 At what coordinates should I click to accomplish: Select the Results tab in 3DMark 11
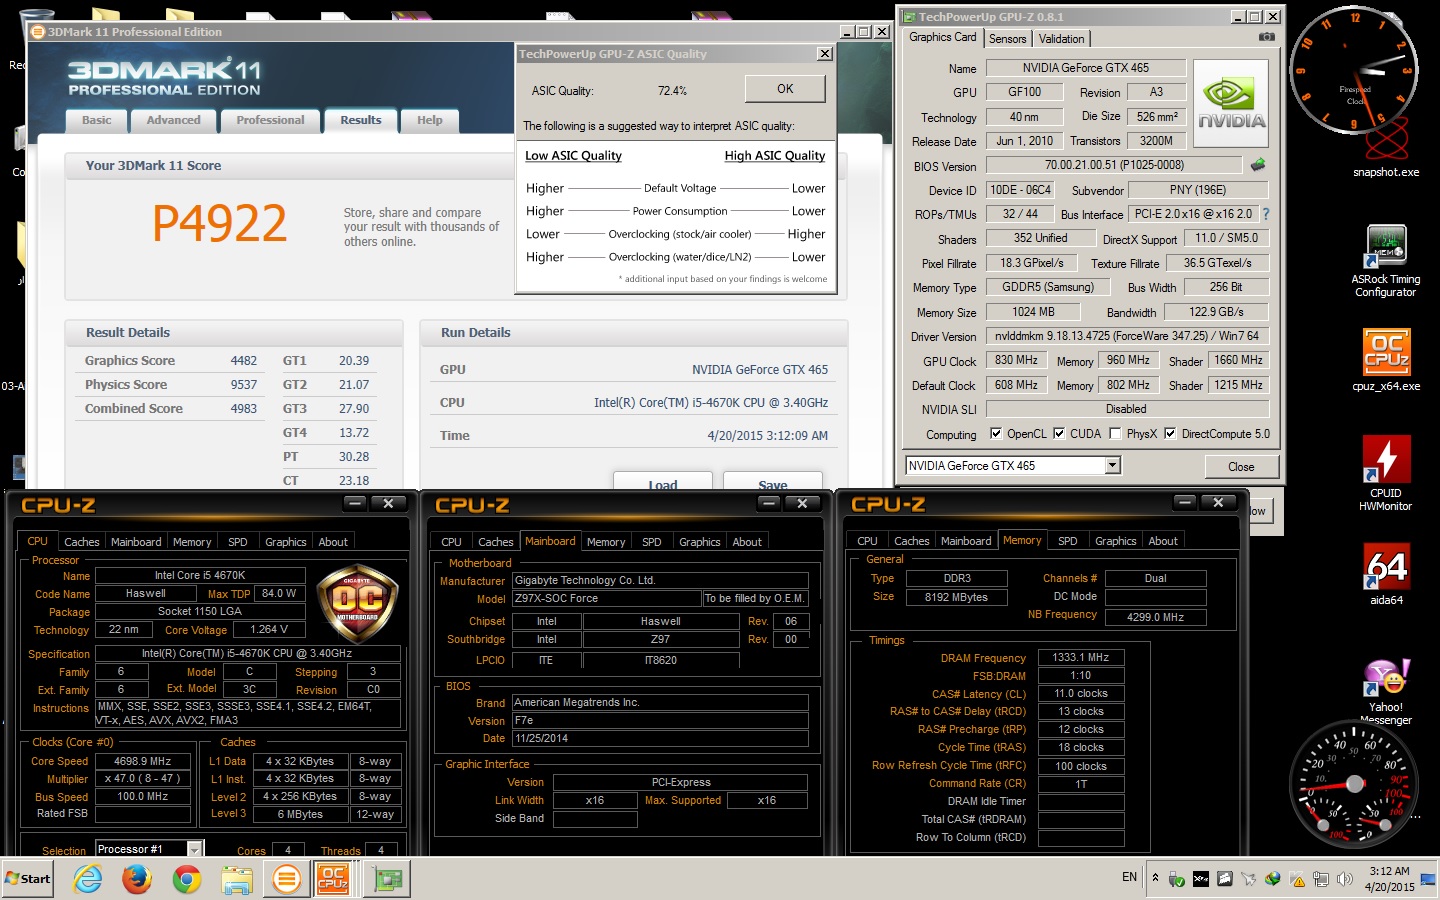point(361,120)
